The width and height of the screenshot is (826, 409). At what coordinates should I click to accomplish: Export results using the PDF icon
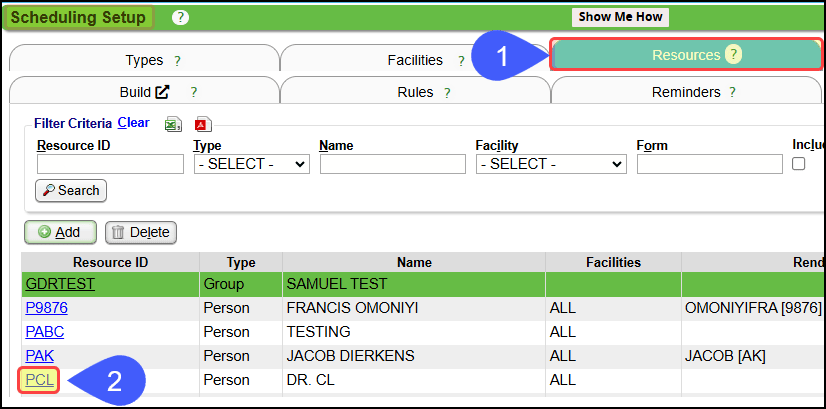tap(203, 124)
